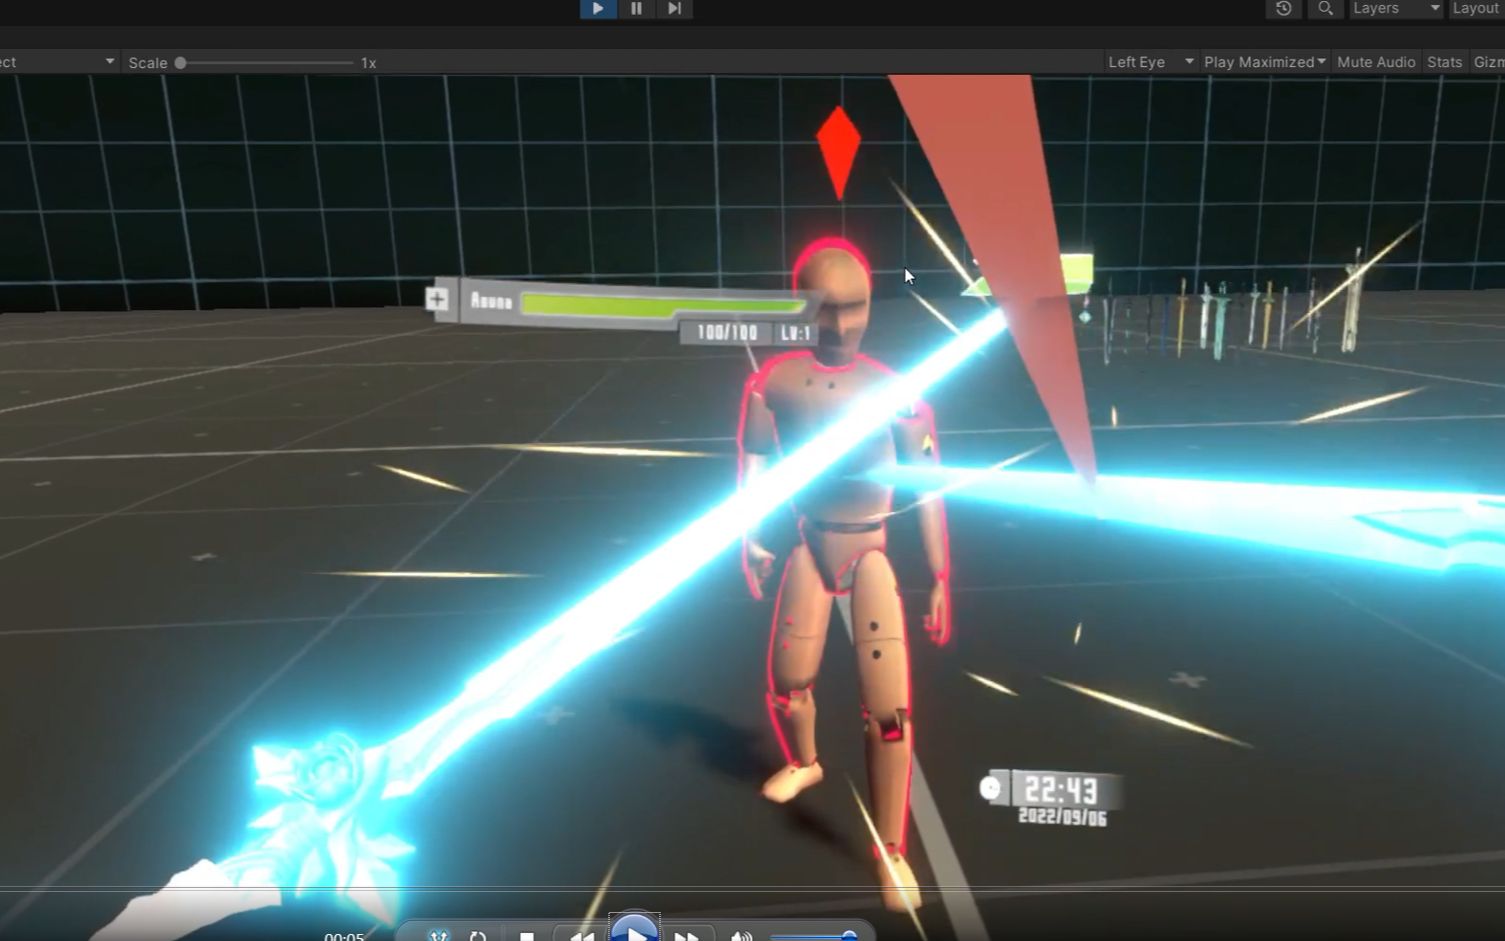Open the Layers dropdown

click(1396, 9)
